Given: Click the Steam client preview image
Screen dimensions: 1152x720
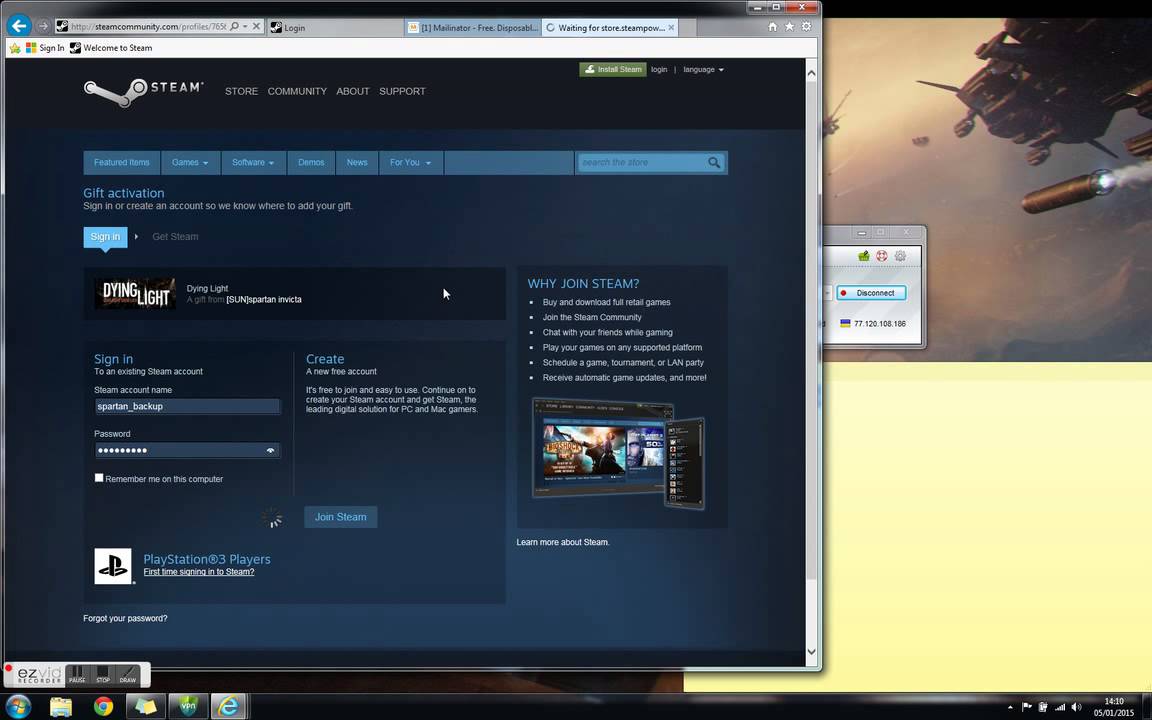Looking at the screenshot, I should [x=618, y=453].
